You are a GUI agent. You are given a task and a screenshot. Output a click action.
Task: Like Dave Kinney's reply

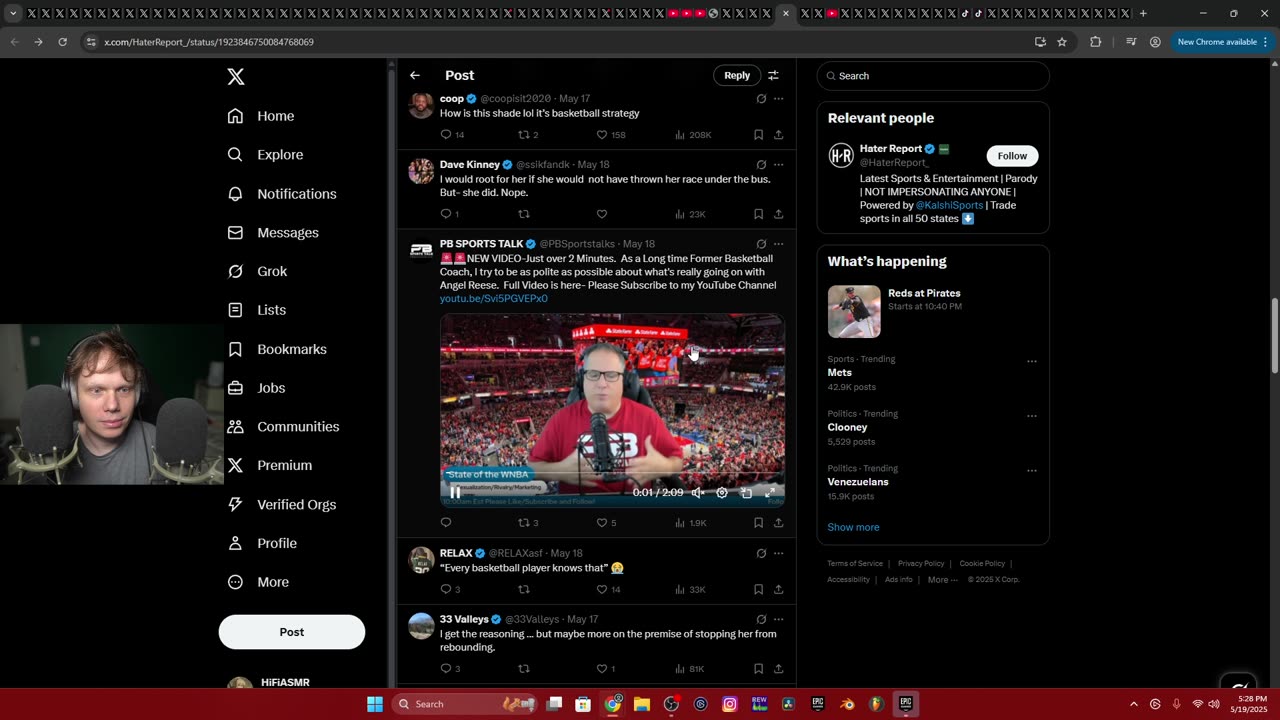click(x=602, y=214)
